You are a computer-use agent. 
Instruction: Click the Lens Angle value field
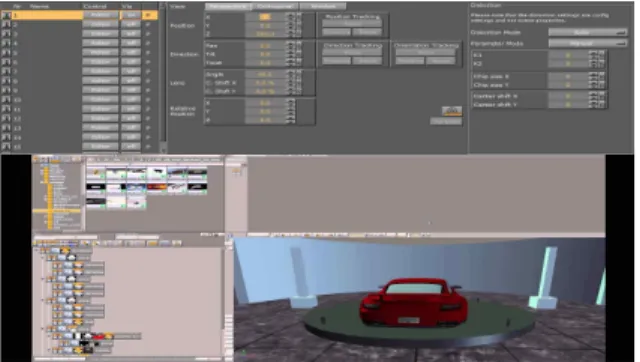point(265,75)
